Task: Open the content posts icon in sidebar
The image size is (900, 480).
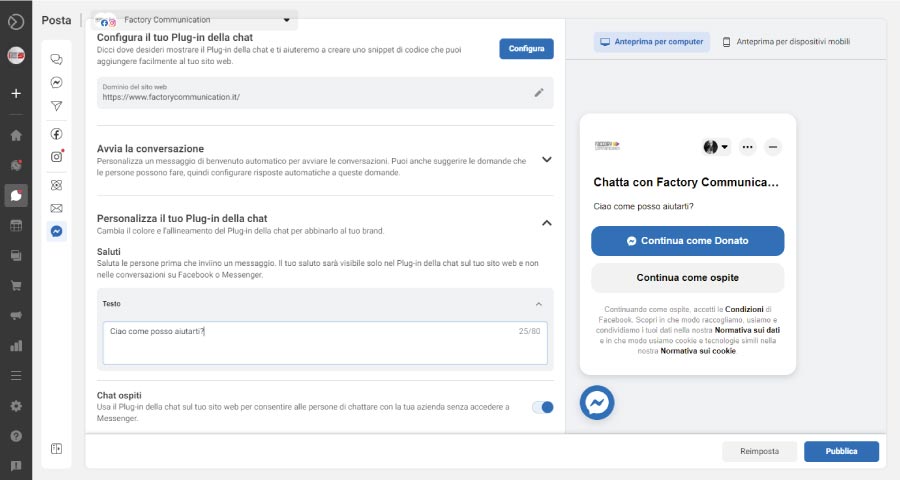Action: [x=16, y=256]
